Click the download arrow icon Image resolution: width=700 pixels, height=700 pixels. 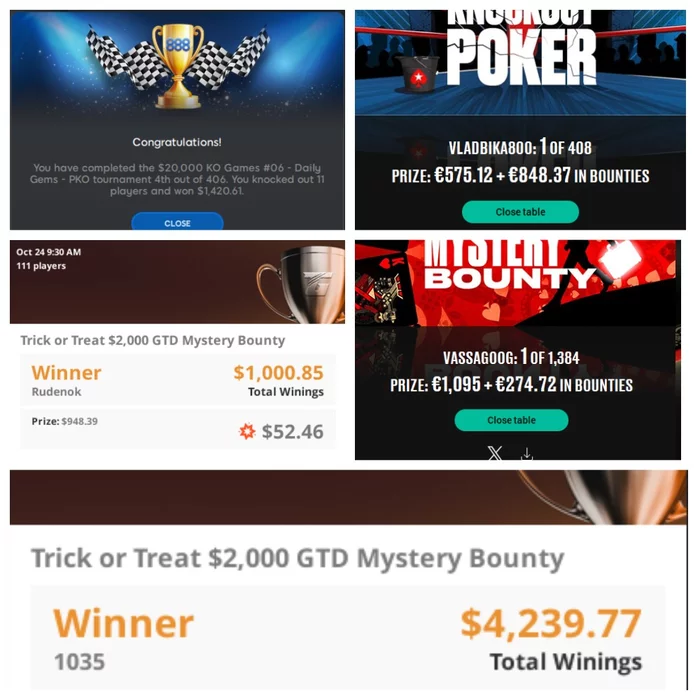pos(527,454)
